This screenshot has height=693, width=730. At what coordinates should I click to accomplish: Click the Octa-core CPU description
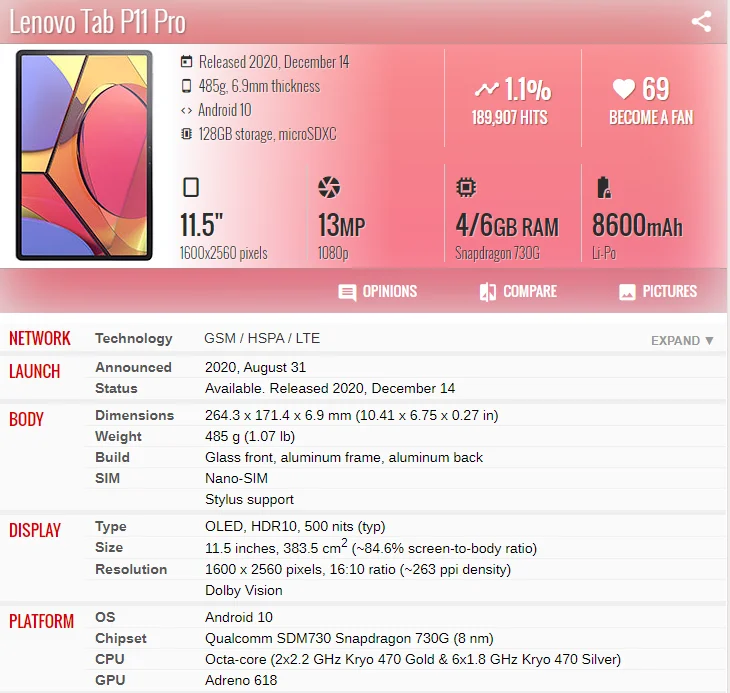[413, 659]
